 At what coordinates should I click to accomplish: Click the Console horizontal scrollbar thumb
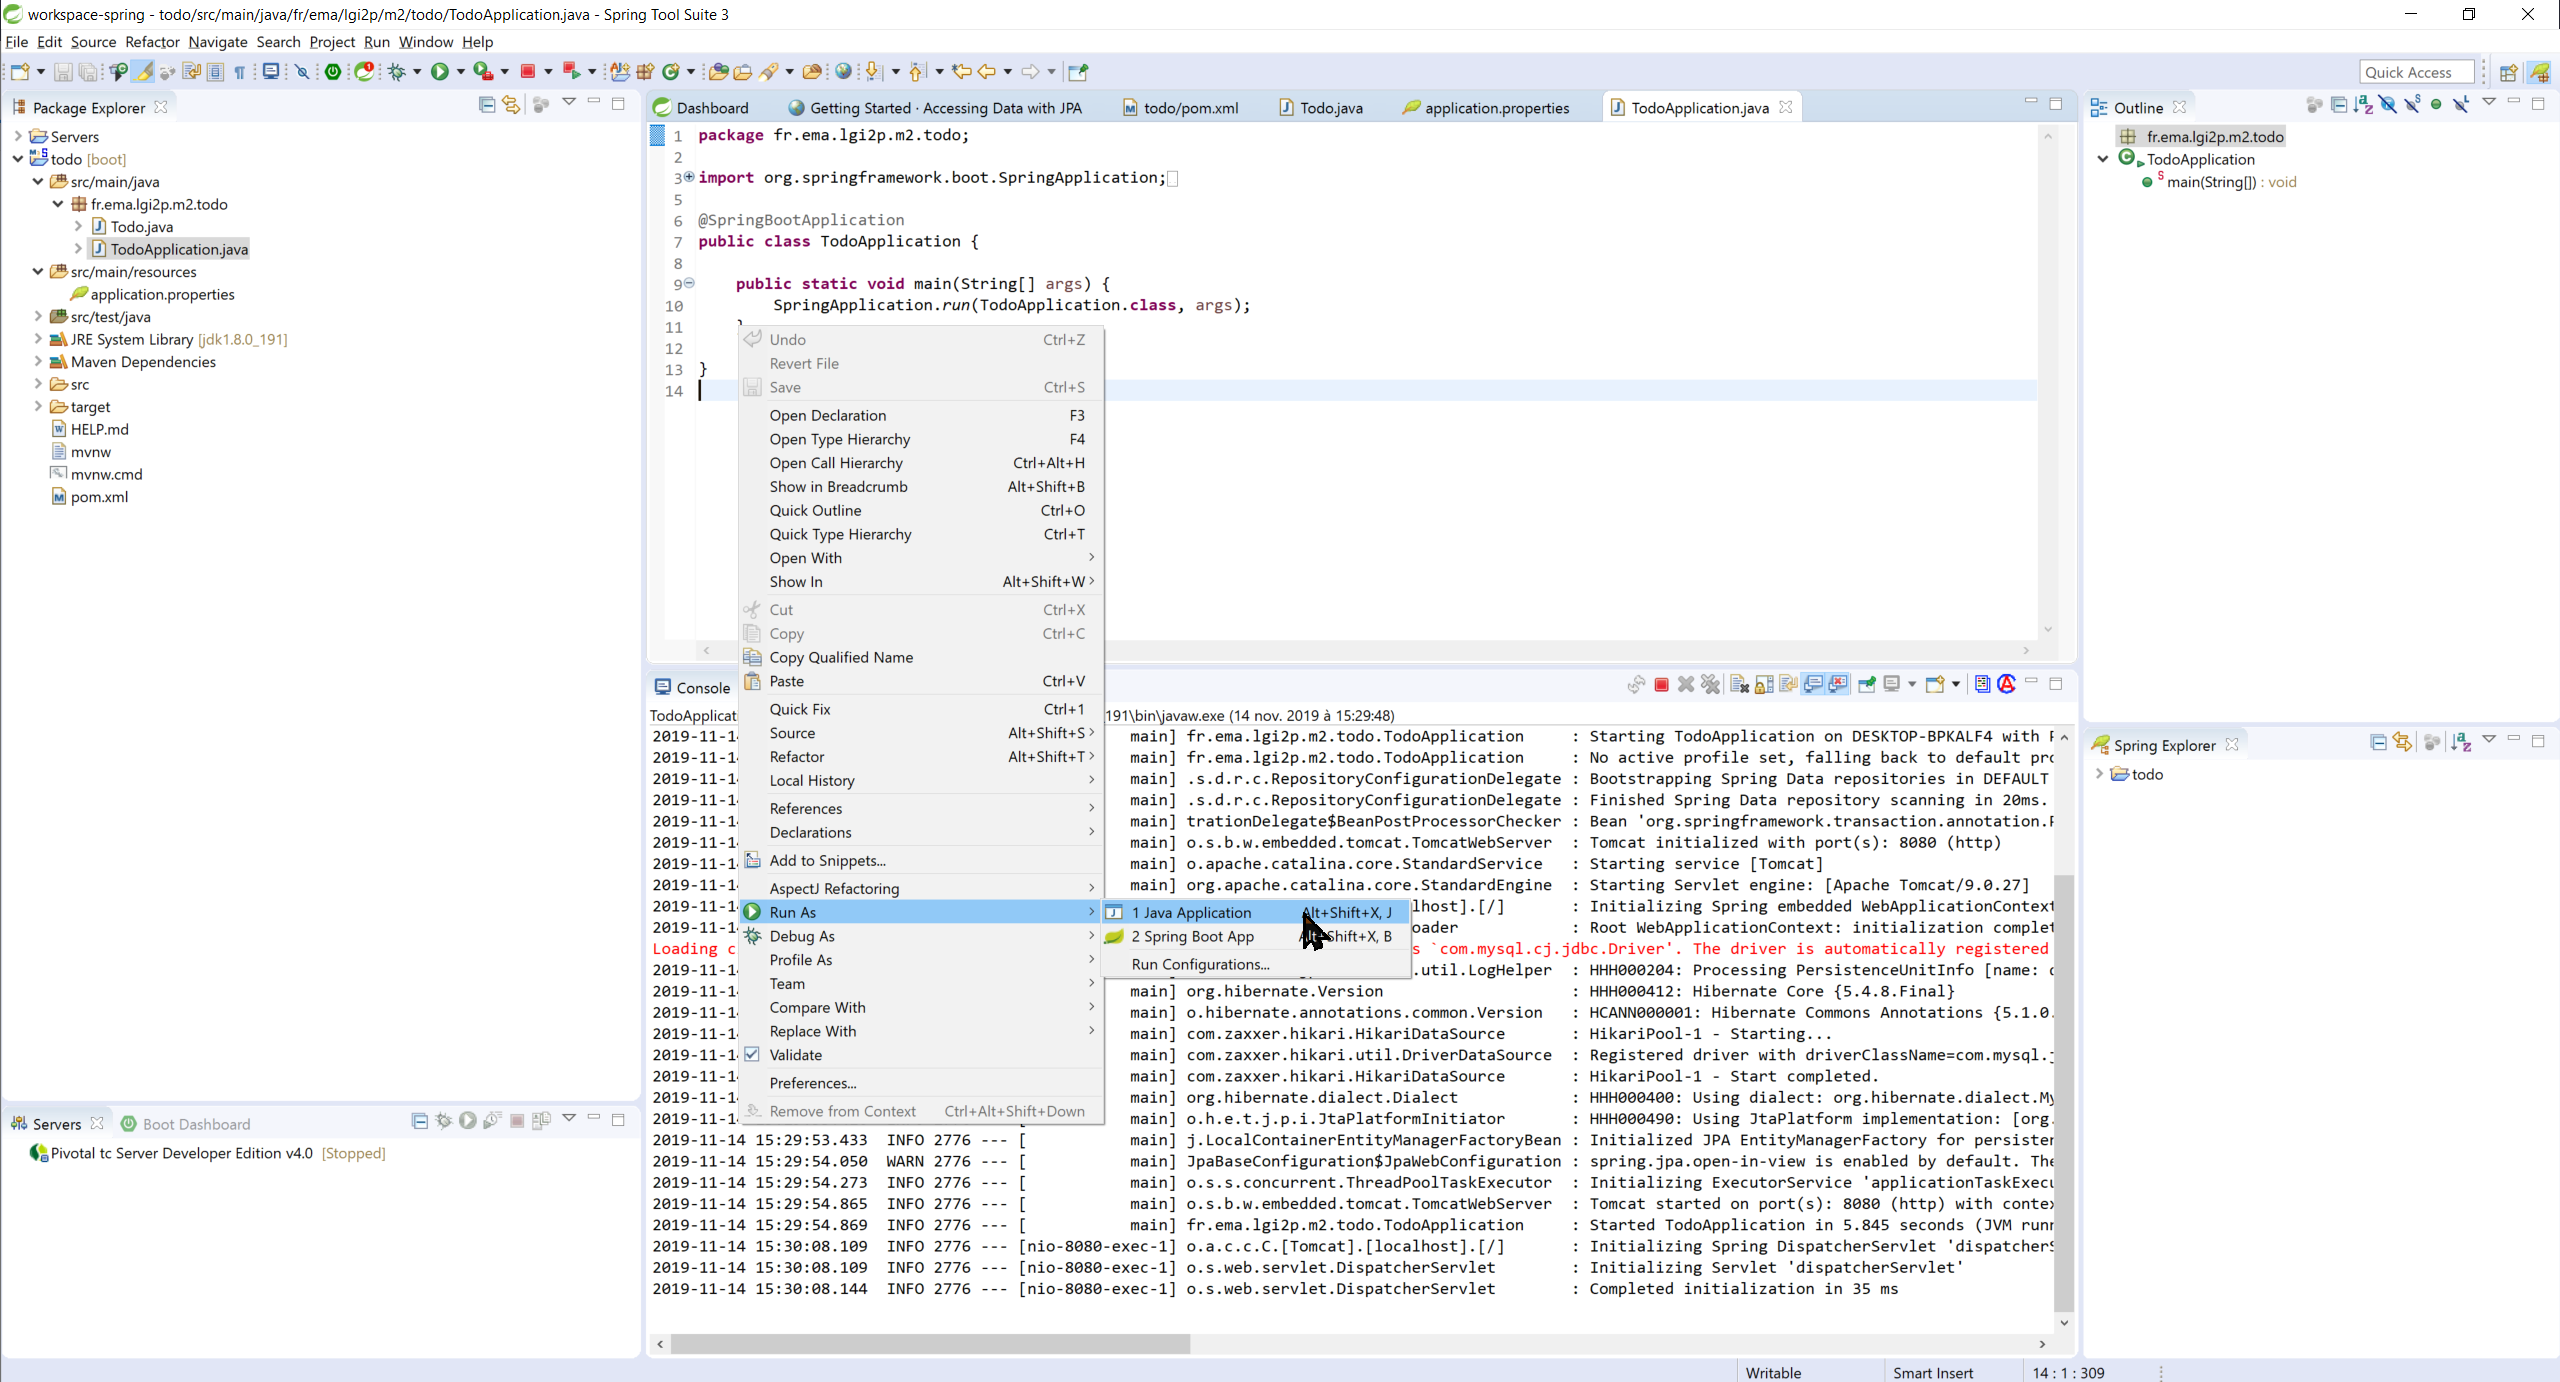point(930,1344)
